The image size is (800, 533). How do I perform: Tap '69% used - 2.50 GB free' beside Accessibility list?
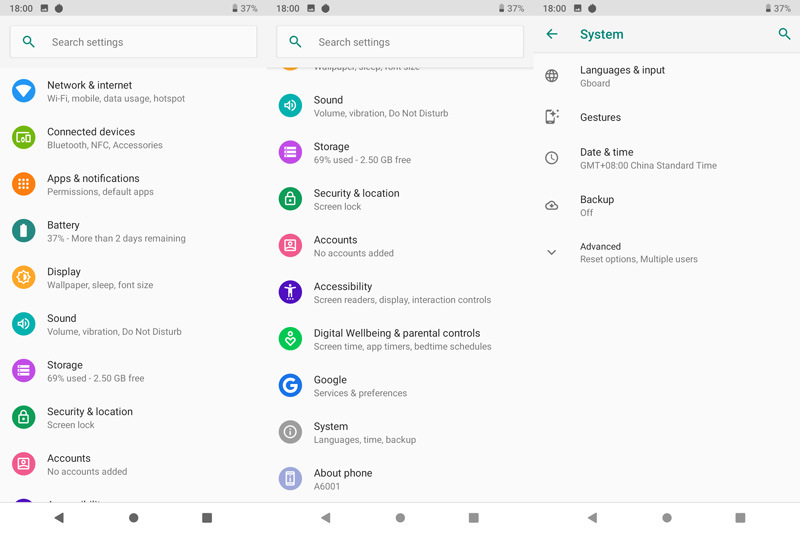(x=362, y=160)
